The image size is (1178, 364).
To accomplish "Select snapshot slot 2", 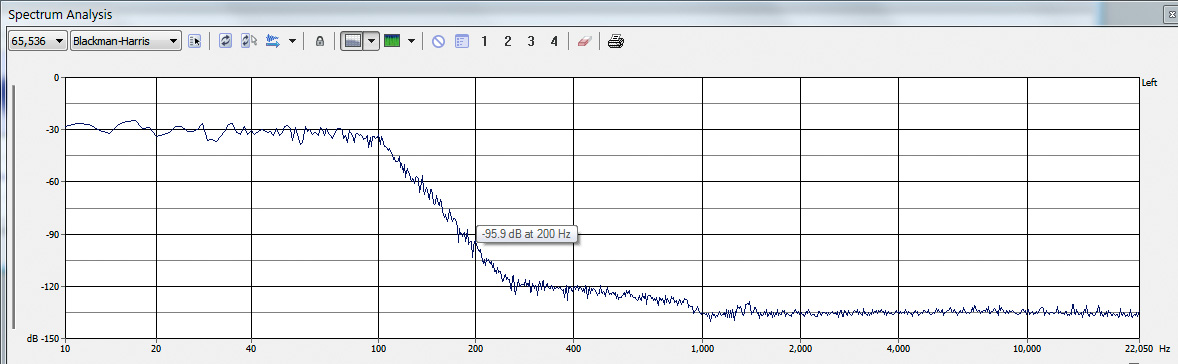I will (x=508, y=41).
